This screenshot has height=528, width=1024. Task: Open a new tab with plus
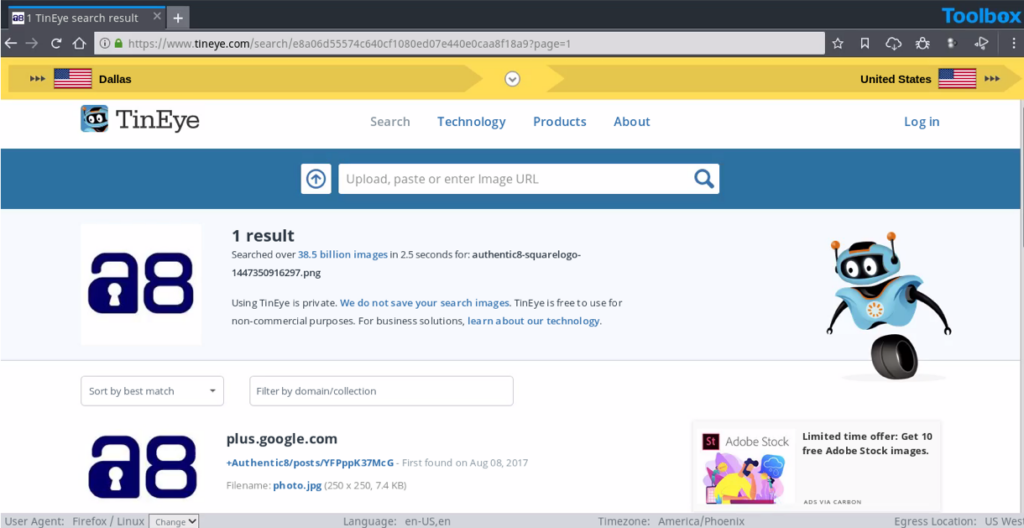pyautogui.click(x=178, y=18)
